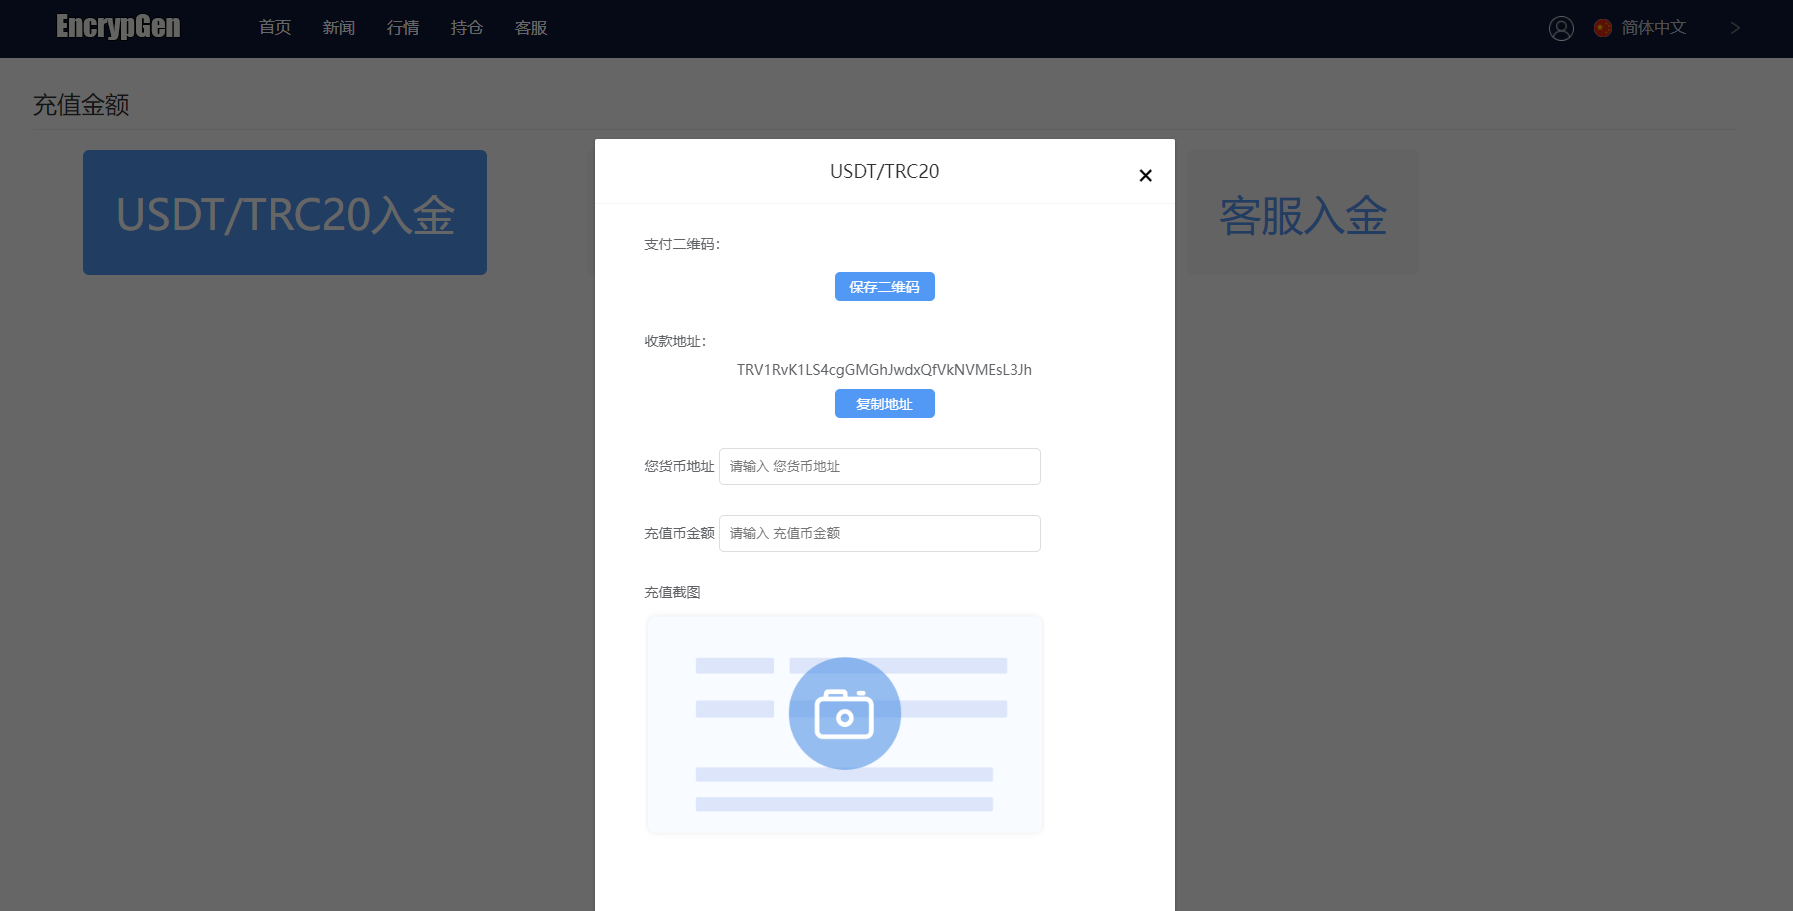1793x911 pixels.
Task: Close the USDT/TRC20 dialog with X
Action: coord(1145,175)
